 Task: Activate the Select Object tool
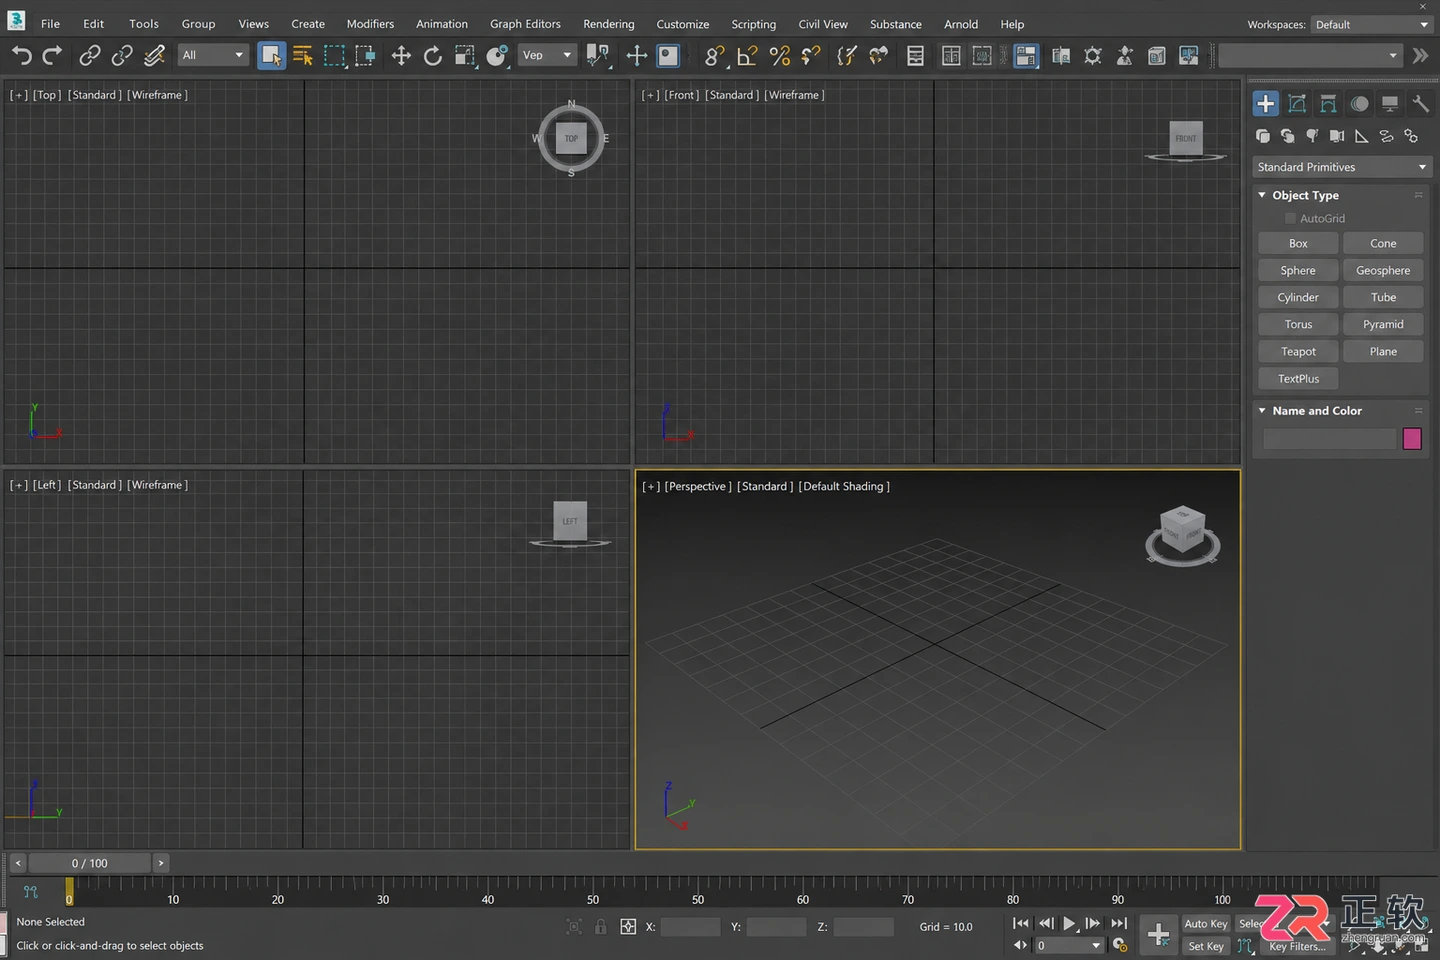click(x=271, y=56)
